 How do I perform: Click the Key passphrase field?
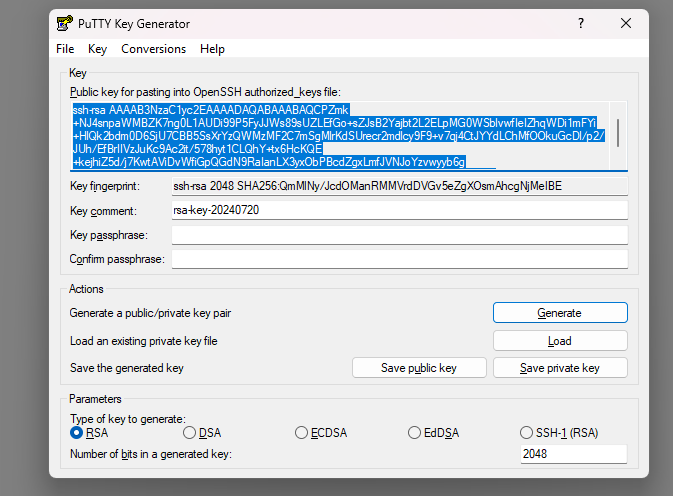point(400,235)
